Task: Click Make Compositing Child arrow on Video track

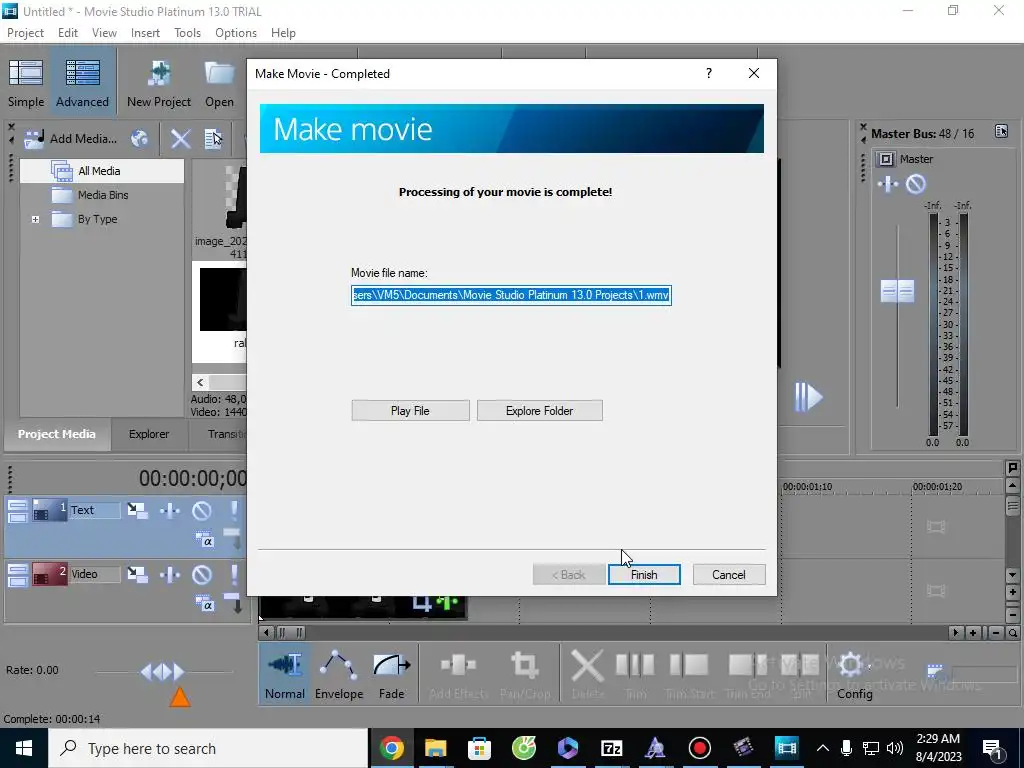Action: pyautogui.click(x=234, y=603)
